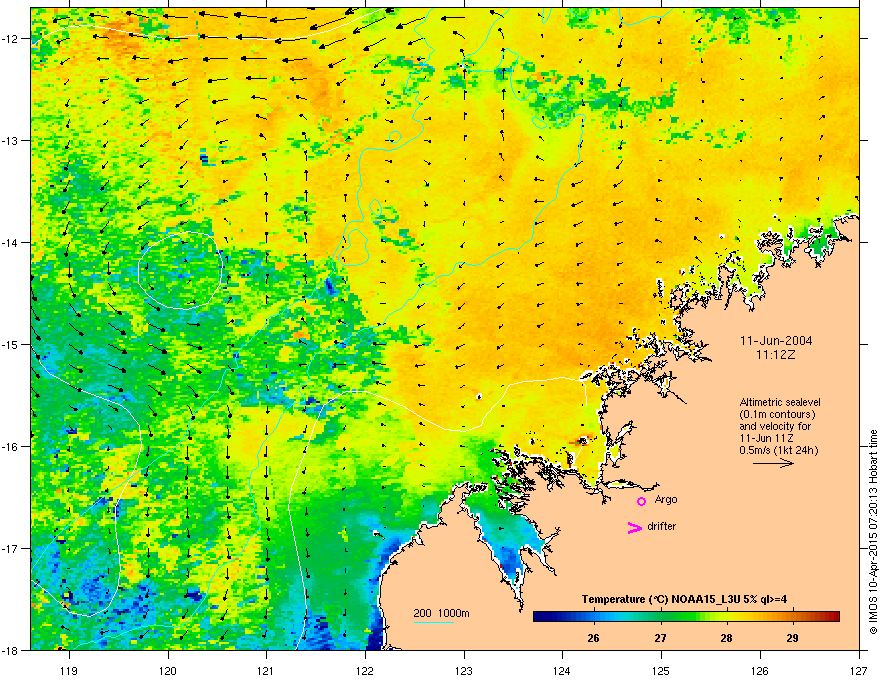
Task: Click the colorbar tick label 27
Action: point(660,638)
